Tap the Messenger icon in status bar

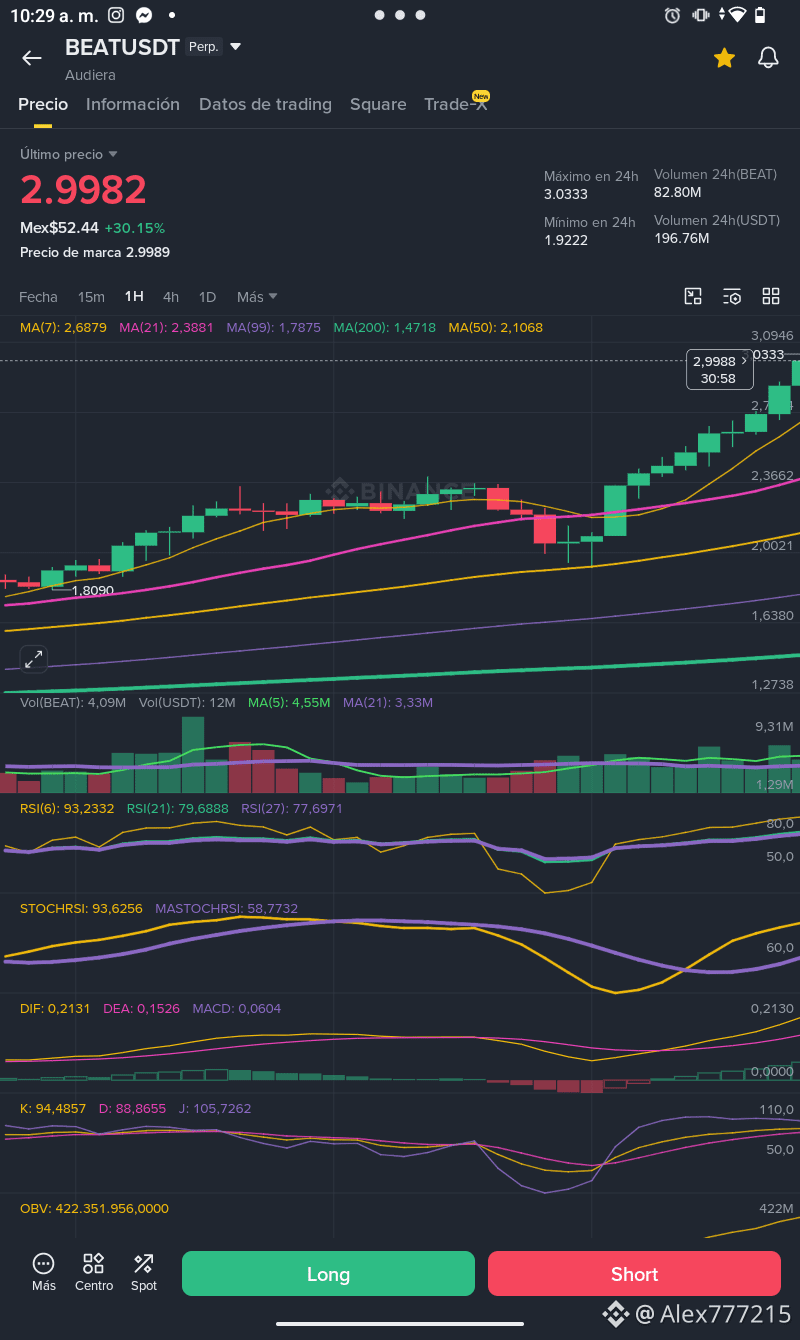coord(144,15)
